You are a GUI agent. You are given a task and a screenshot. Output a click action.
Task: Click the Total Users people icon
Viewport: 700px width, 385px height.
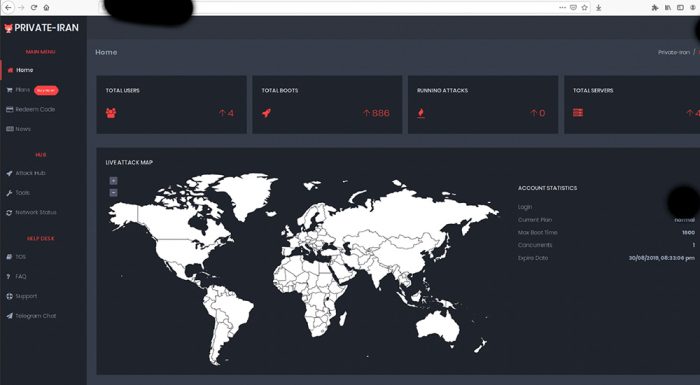coord(111,113)
